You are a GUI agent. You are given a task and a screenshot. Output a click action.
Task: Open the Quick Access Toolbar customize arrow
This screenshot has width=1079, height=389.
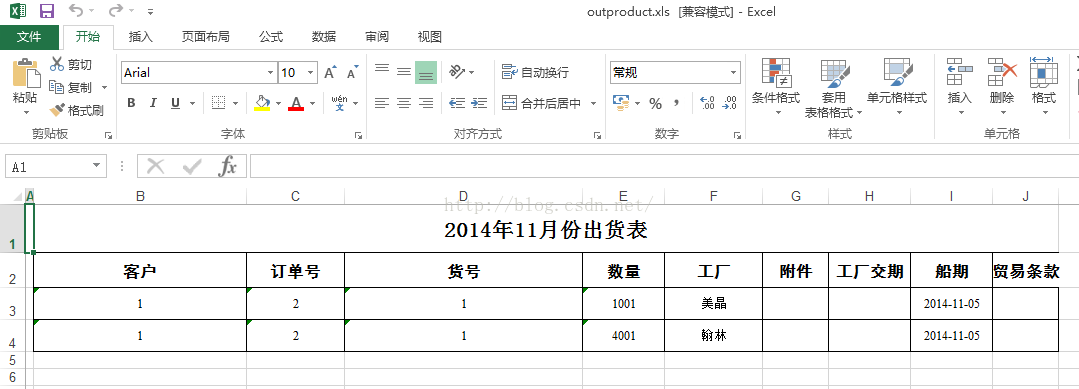pyautogui.click(x=151, y=12)
